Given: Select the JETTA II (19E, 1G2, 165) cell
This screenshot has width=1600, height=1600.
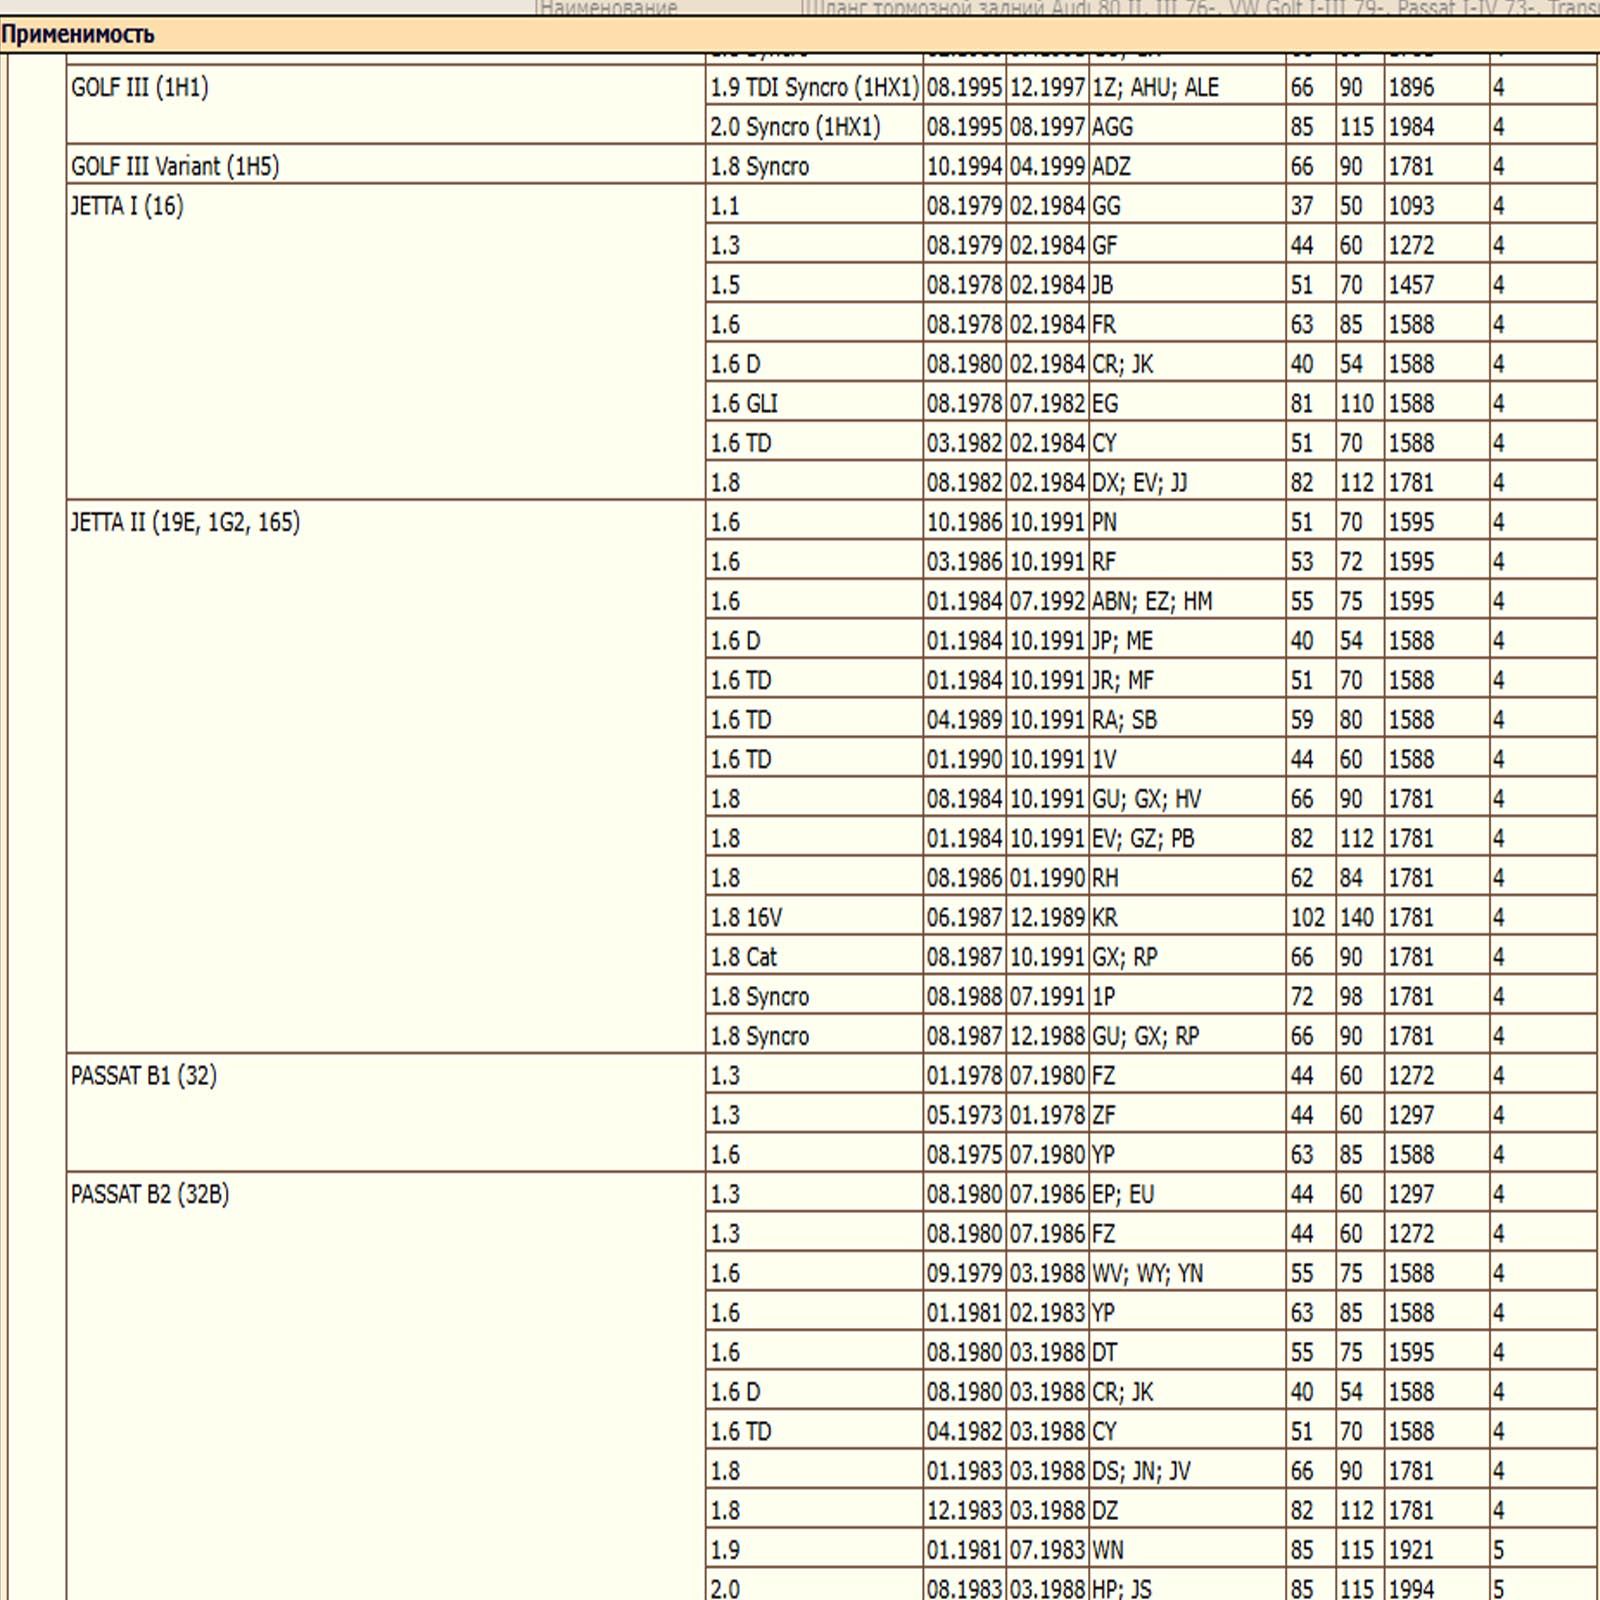Looking at the screenshot, I should click(386, 777).
